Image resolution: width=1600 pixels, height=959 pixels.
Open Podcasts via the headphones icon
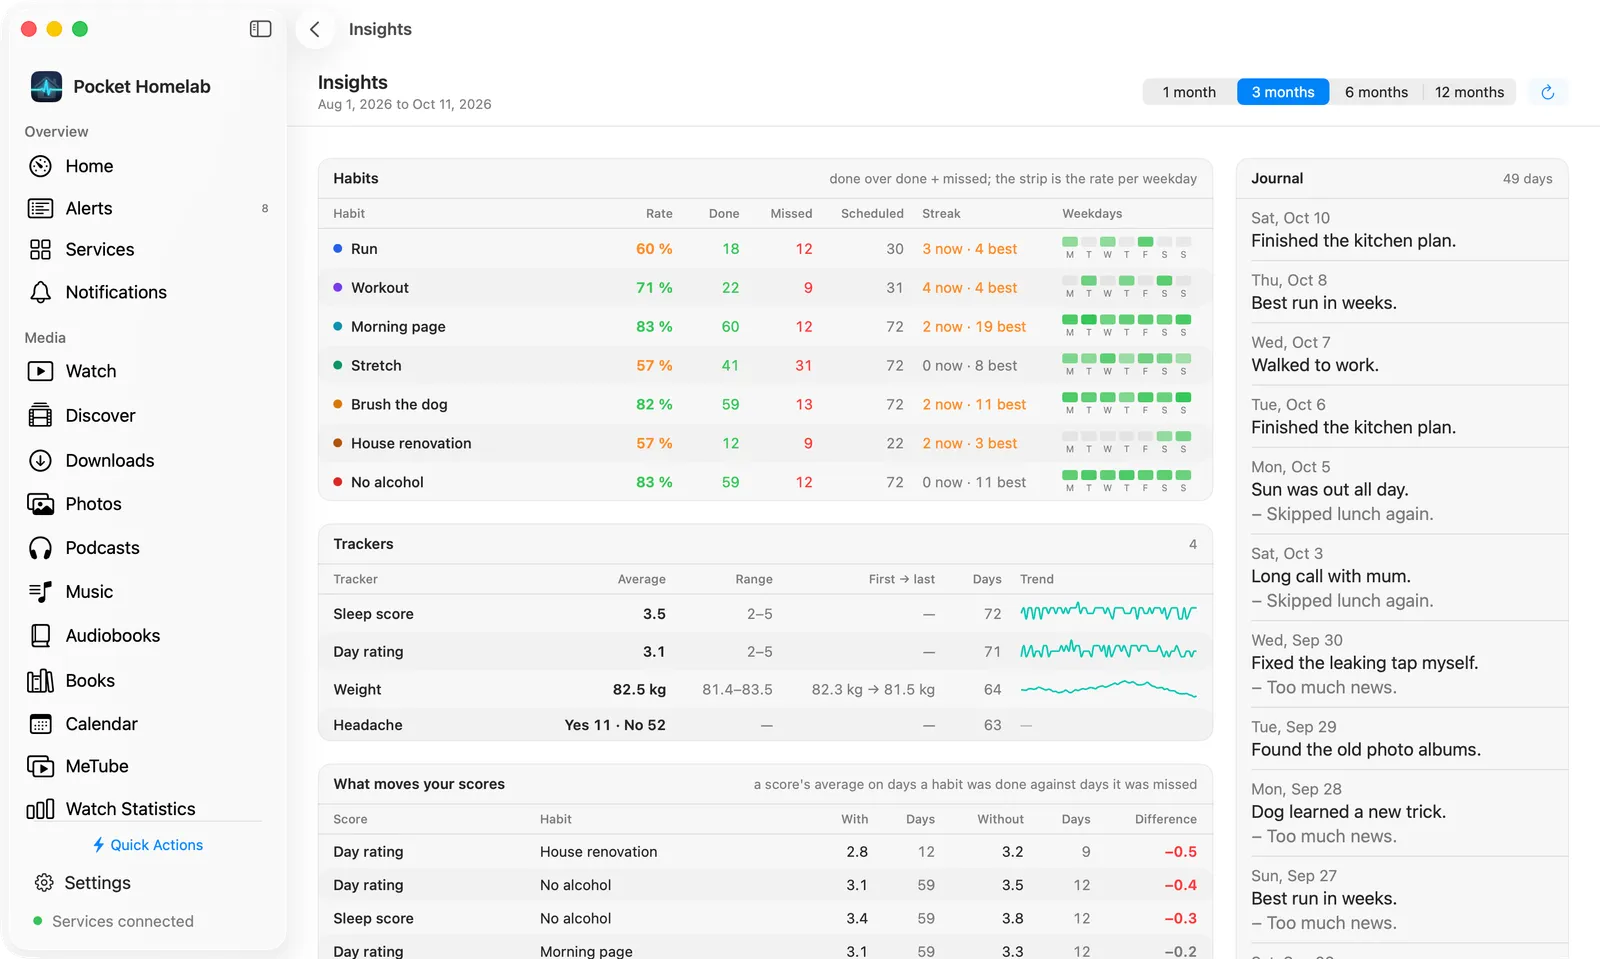tap(40, 548)
